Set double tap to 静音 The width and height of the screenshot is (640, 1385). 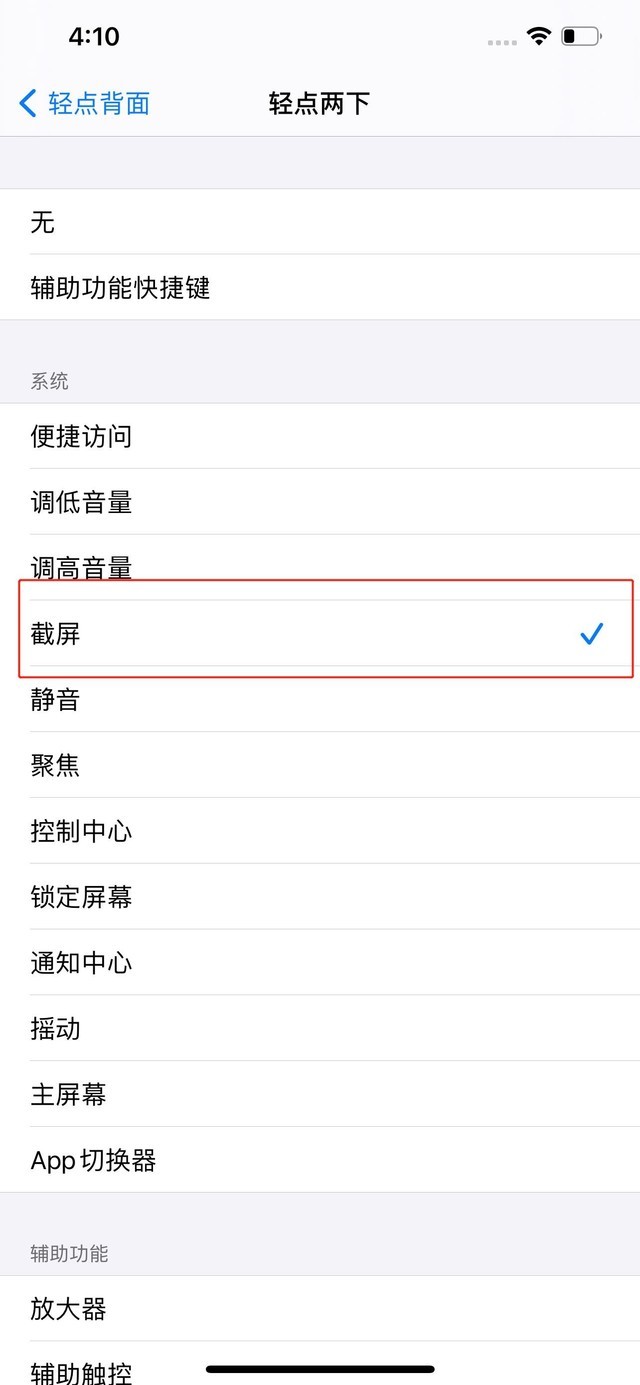coord(320,700)
